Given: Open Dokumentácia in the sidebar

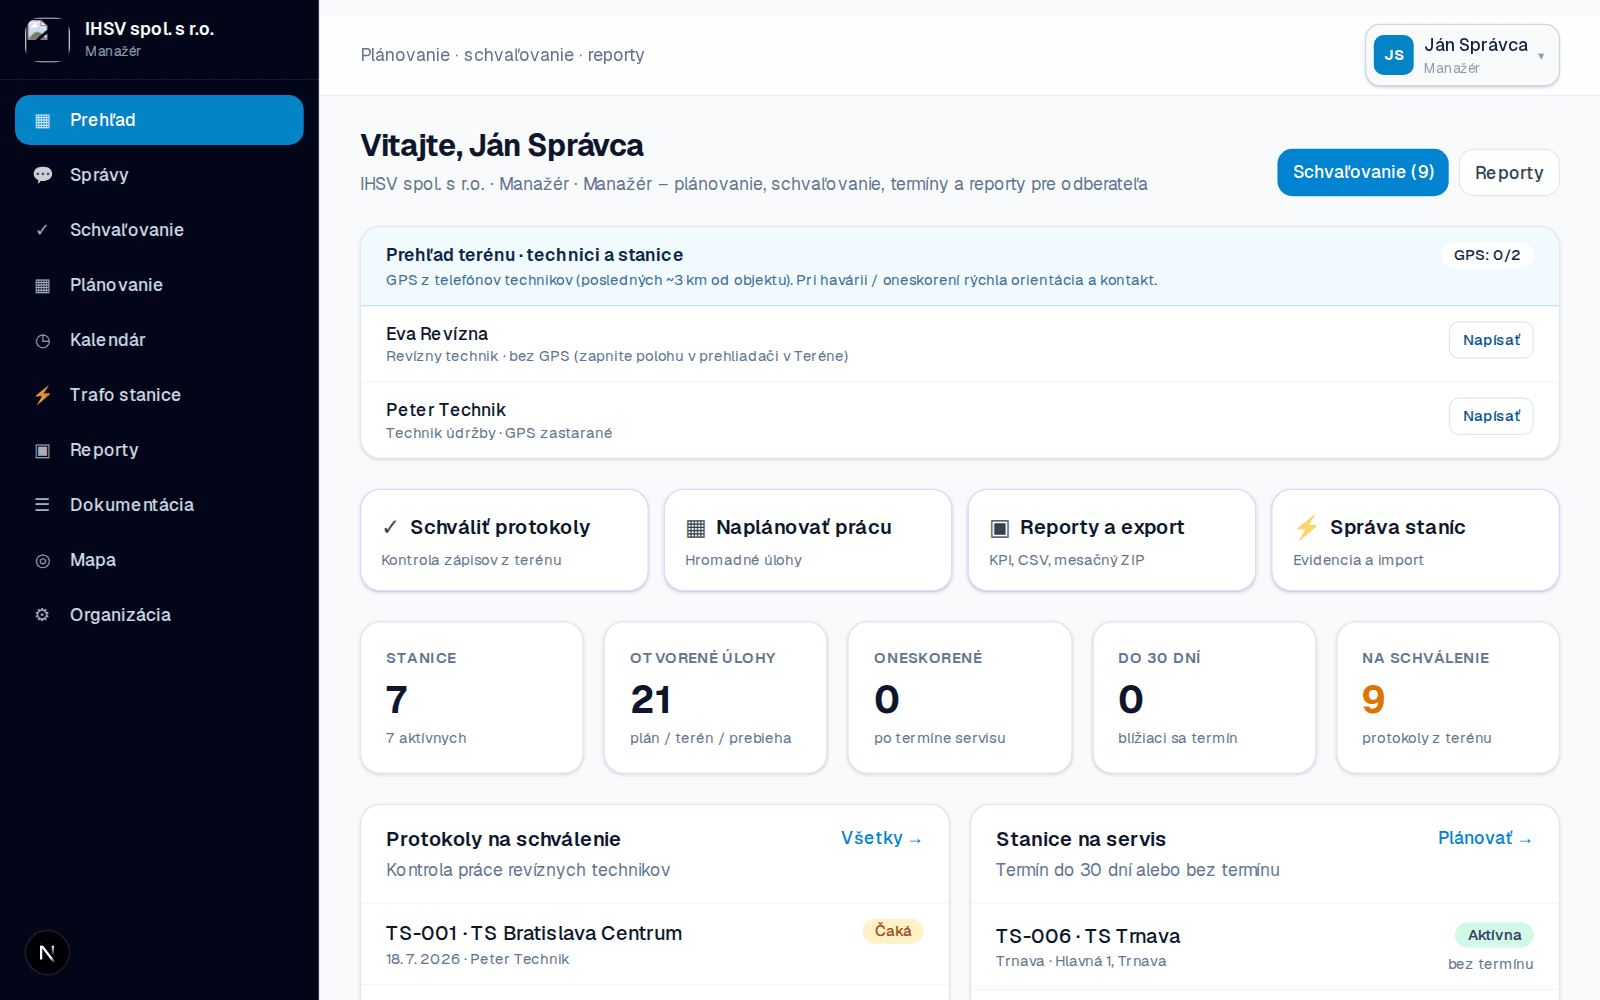Looking at the screenshot, I should tap(159, 505).
